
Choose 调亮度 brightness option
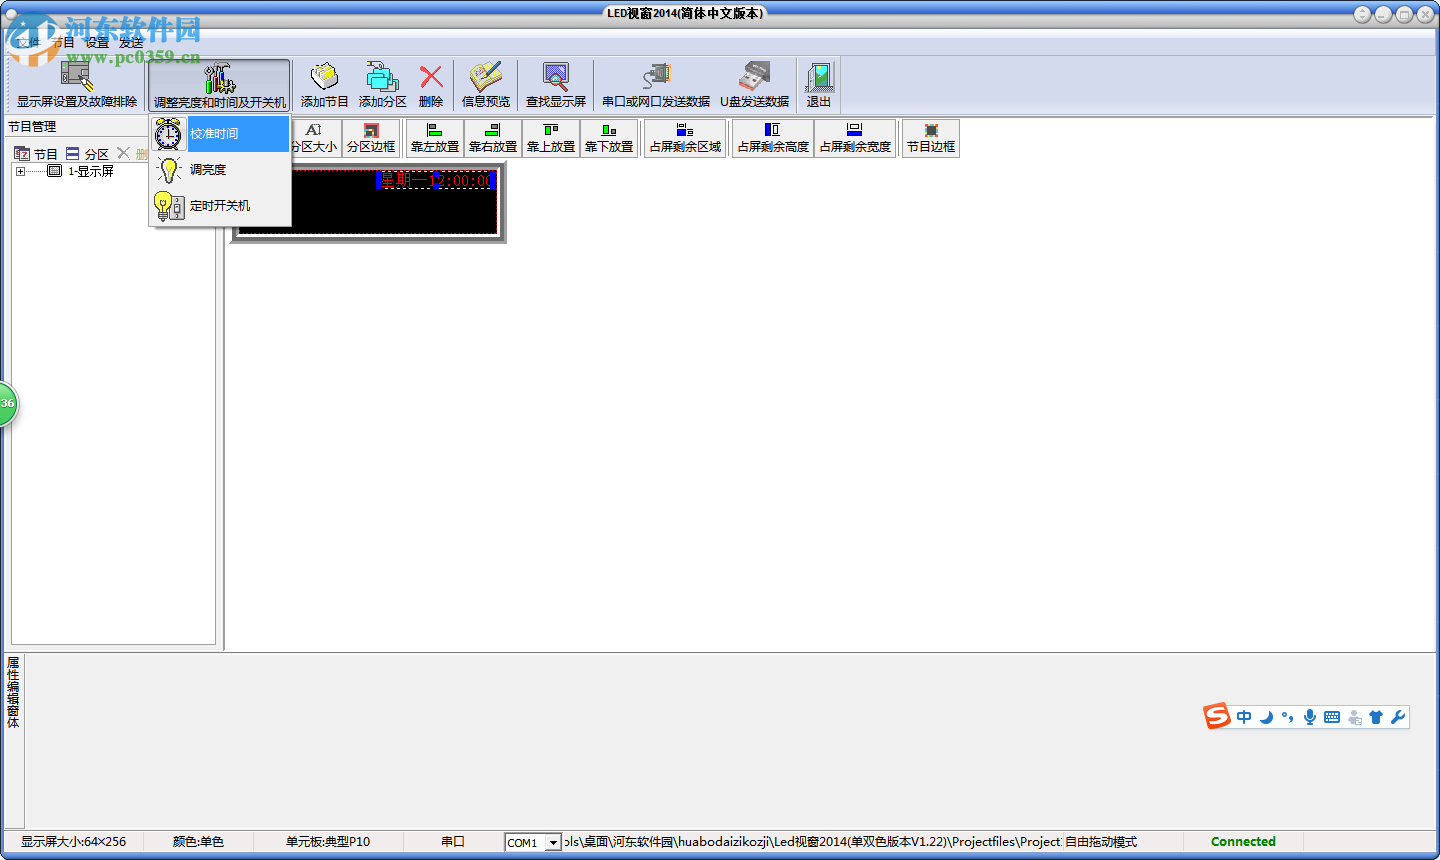tap(220, 170)
